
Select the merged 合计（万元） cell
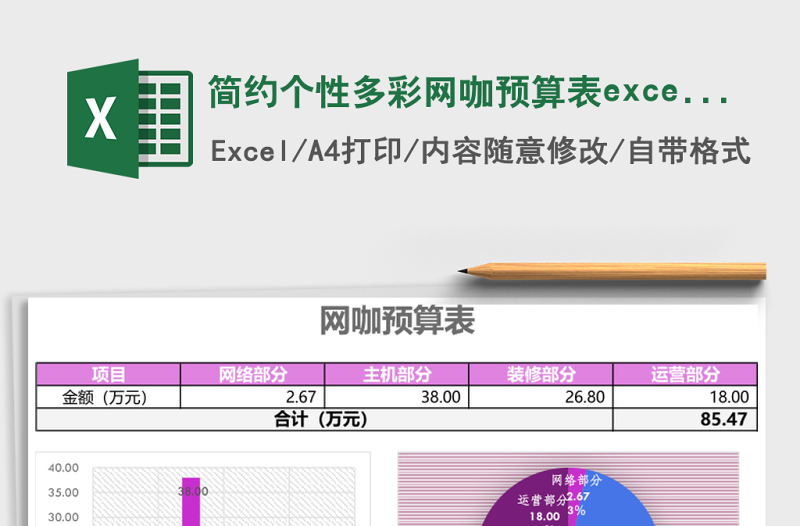tap(324, 420)
